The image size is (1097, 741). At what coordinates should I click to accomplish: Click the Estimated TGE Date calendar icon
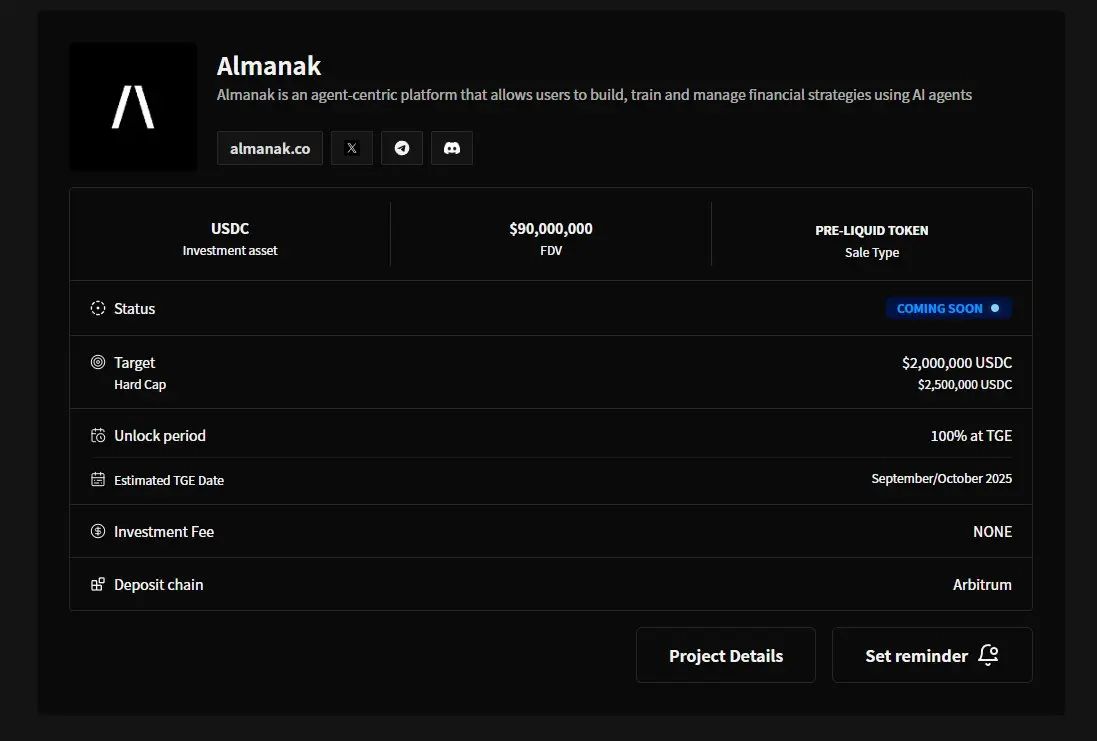98,479
